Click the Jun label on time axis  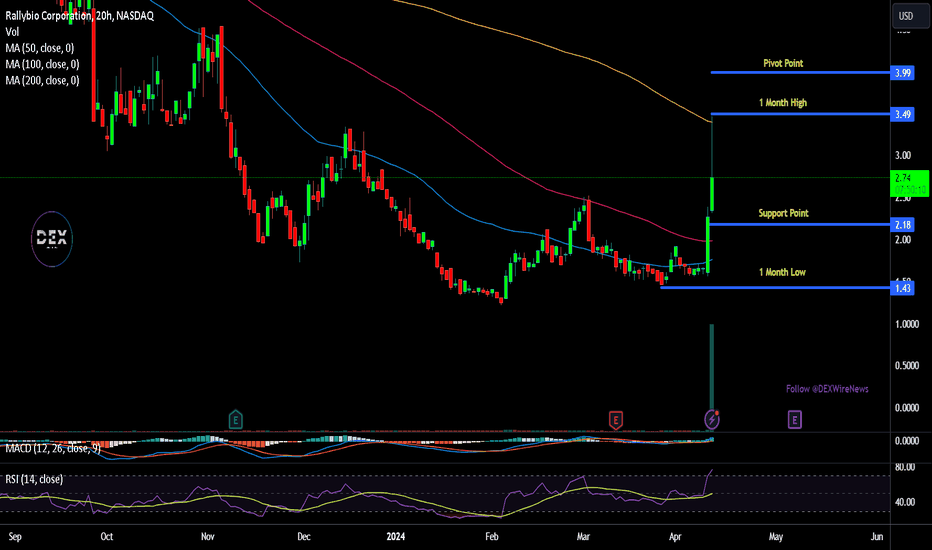pos(877,536)
